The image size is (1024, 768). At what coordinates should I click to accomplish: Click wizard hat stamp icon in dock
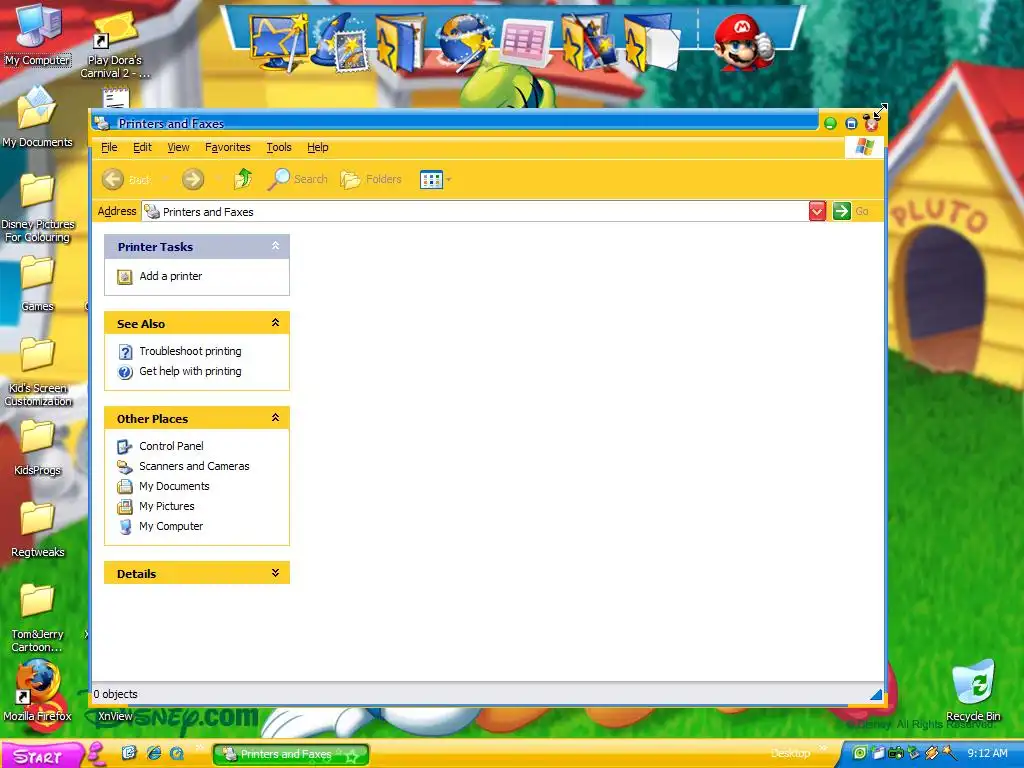[x=340, y=42]
